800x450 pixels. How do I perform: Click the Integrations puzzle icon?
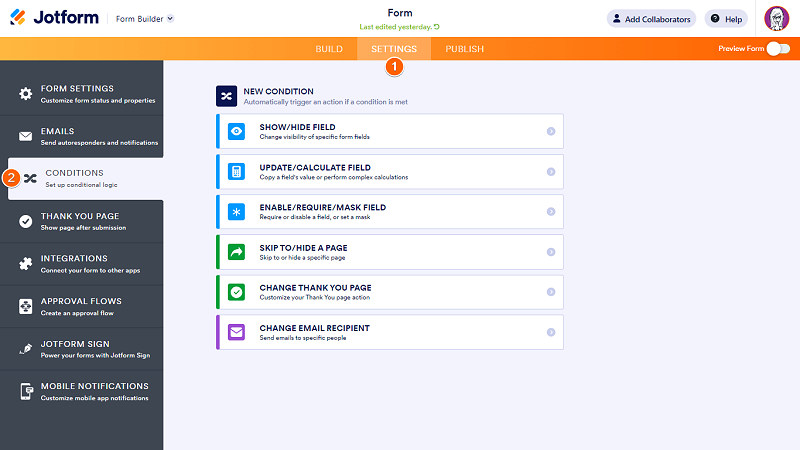(26, 264)
